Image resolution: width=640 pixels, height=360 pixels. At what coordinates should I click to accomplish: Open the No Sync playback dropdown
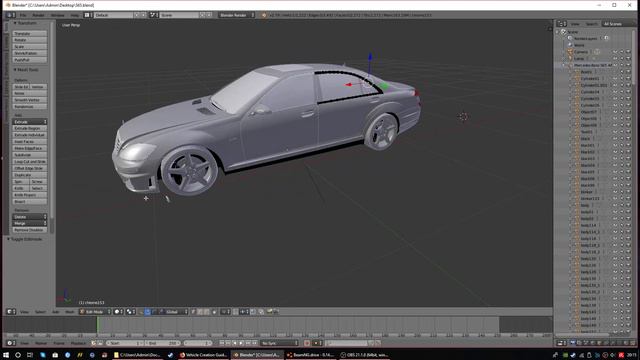tap(279, 343)
